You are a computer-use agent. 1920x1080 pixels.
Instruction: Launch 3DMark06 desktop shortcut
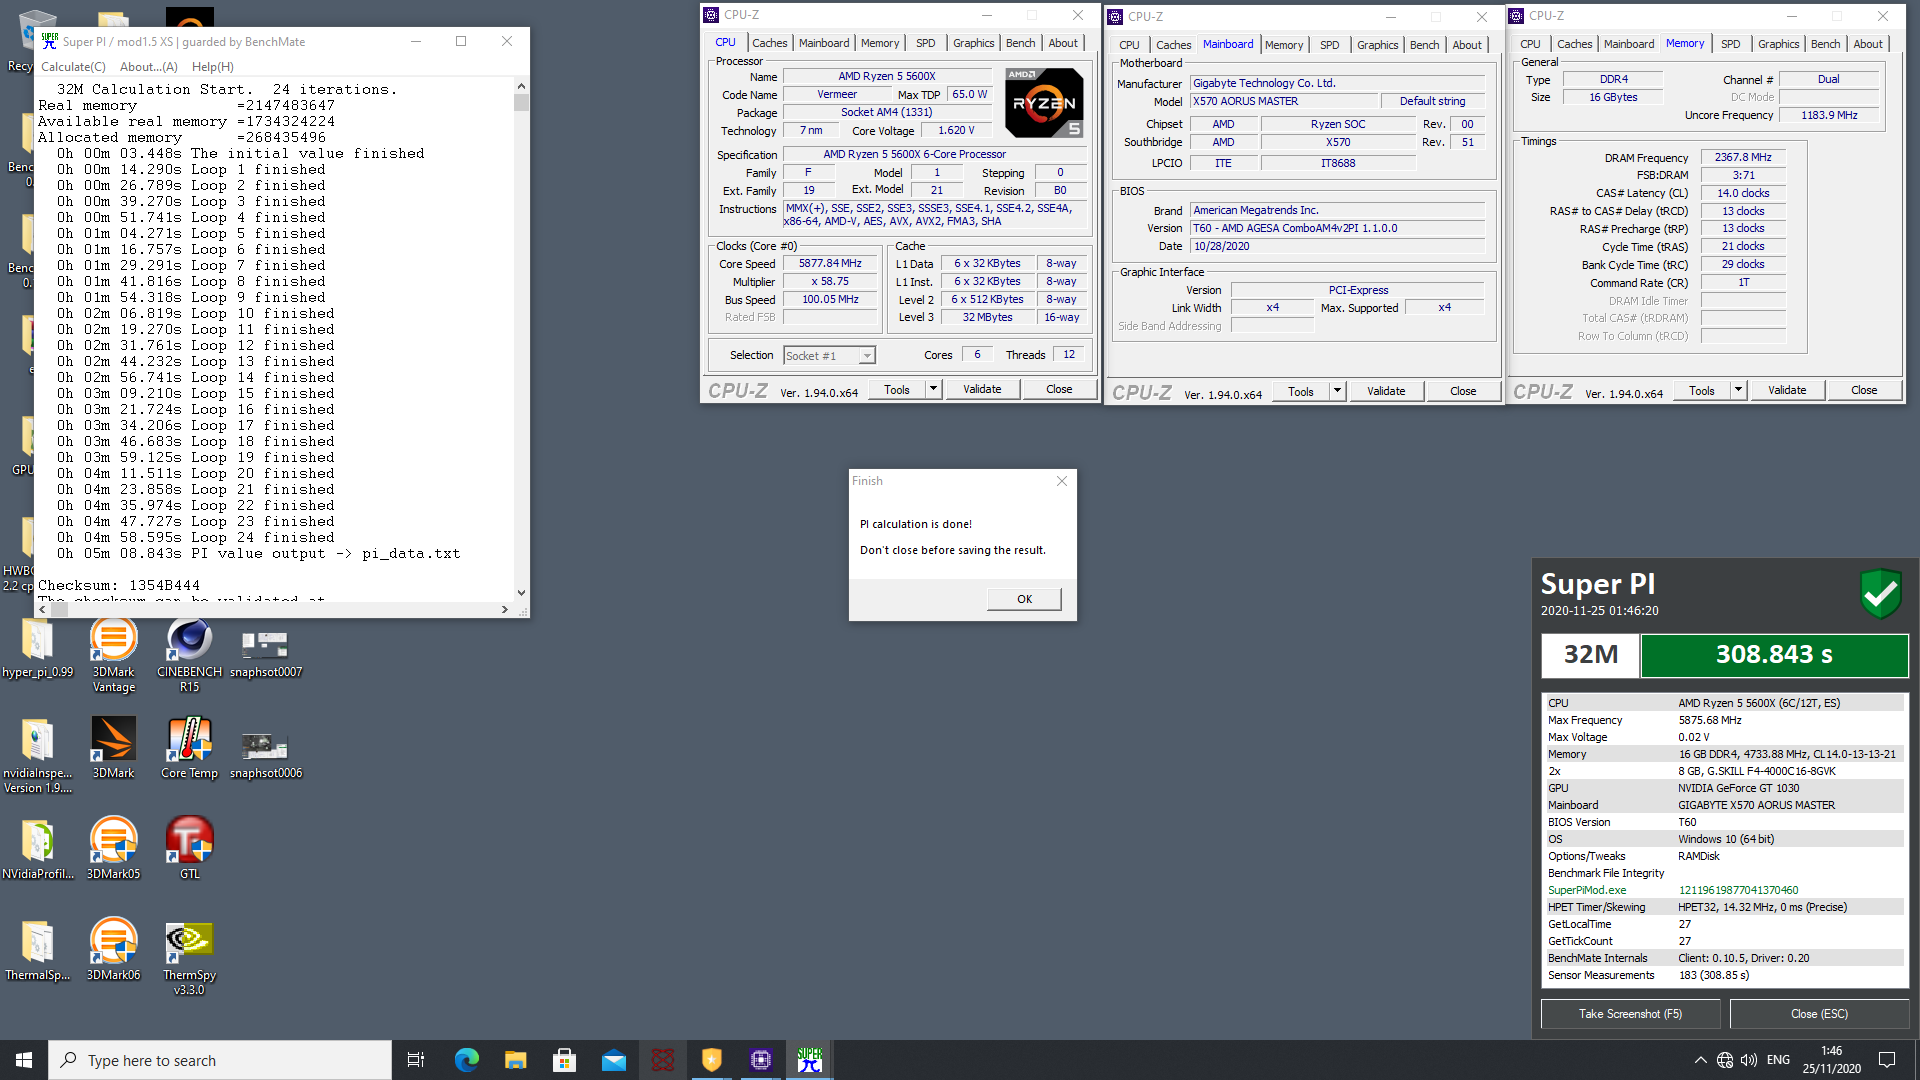click(x=113, y=950)
